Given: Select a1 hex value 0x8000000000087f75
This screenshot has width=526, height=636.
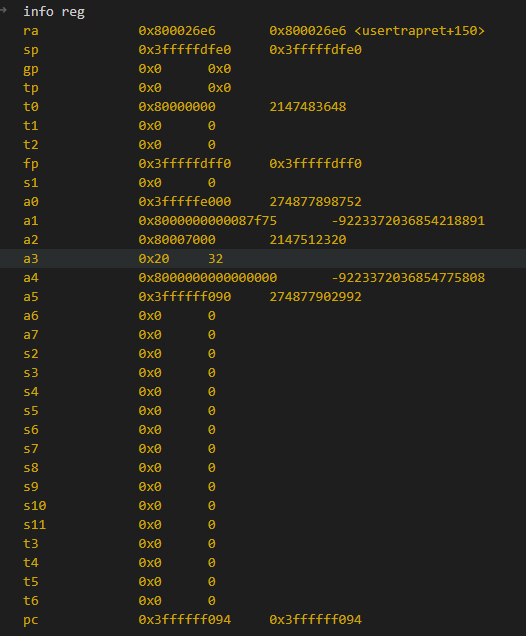Looking at the screenshot, I should pos(208,221).
